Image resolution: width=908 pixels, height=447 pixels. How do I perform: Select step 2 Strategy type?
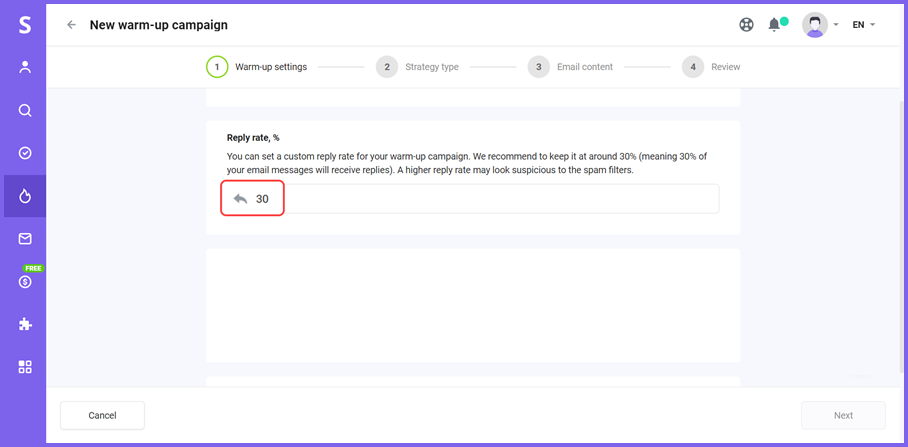(x=417, y=67)
